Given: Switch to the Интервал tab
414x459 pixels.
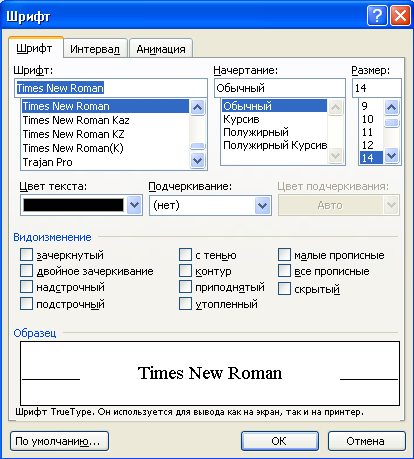Looking at the screenshot, I should tap(95, 49).
